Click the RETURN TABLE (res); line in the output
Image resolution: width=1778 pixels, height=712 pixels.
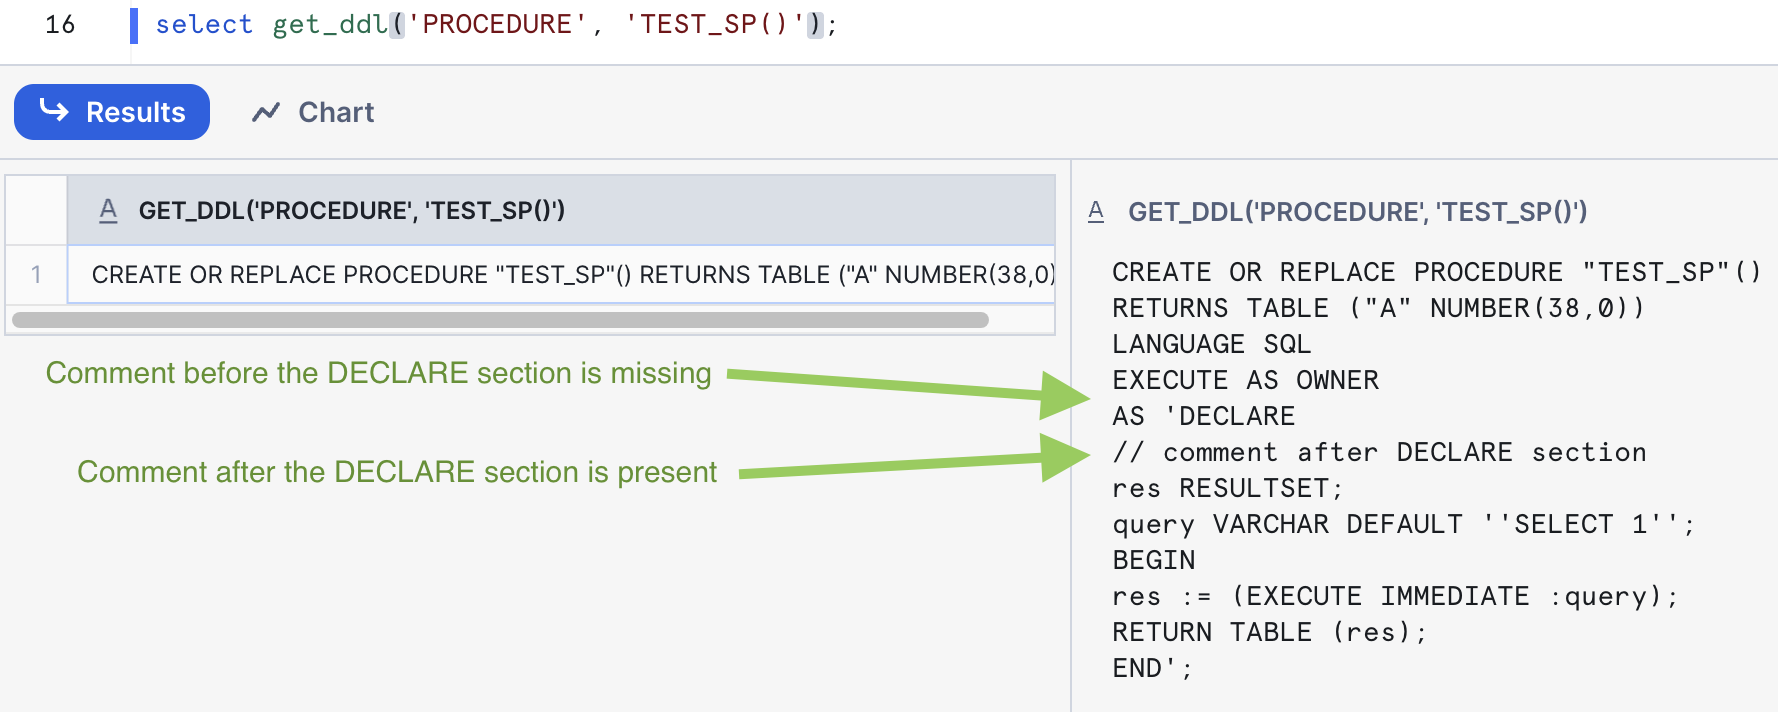(x=1268, y=631)
